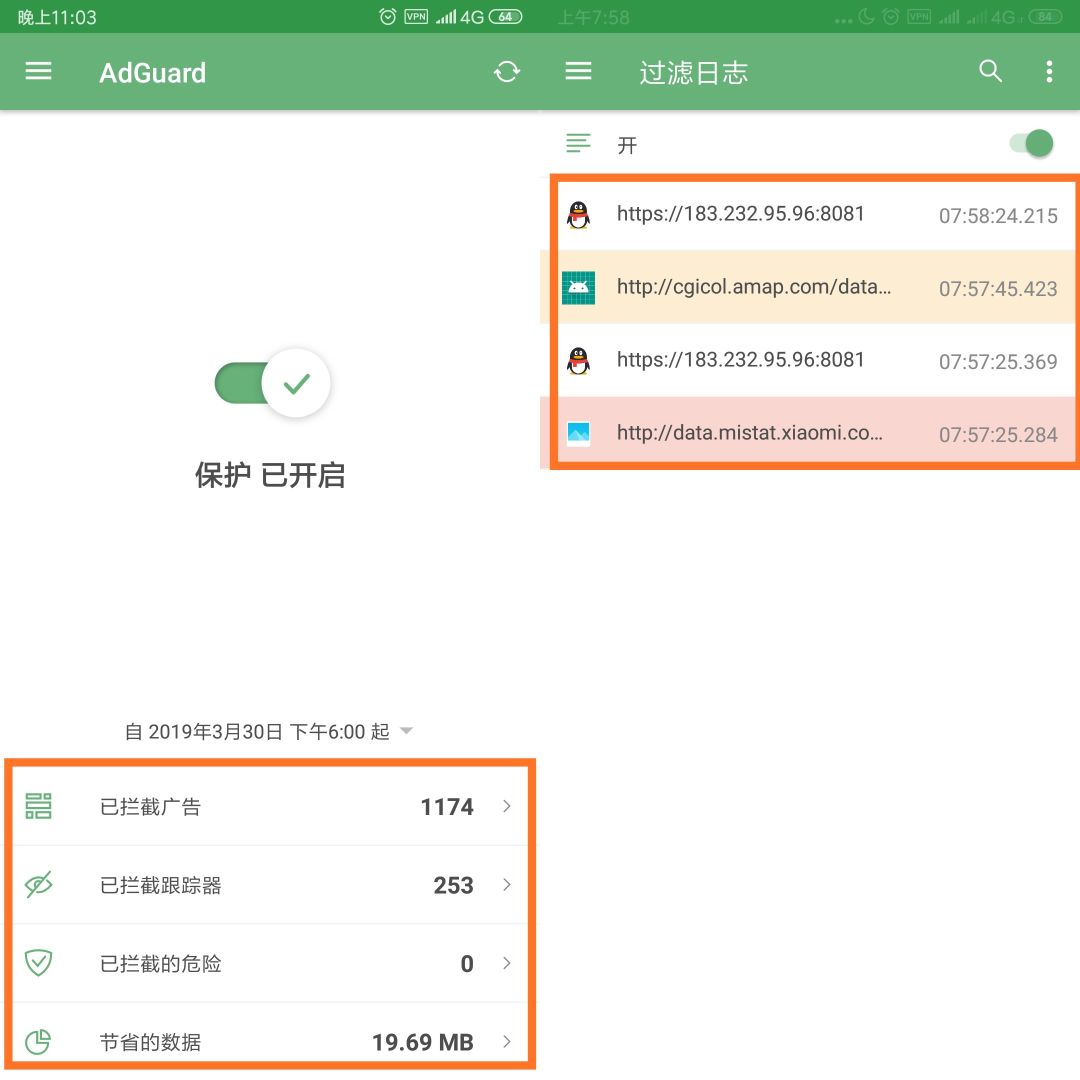Viewport: 1080px width, 1080px height.
Task: Open the 已拦截的危险 statistics entry
Action: [270, 963]
